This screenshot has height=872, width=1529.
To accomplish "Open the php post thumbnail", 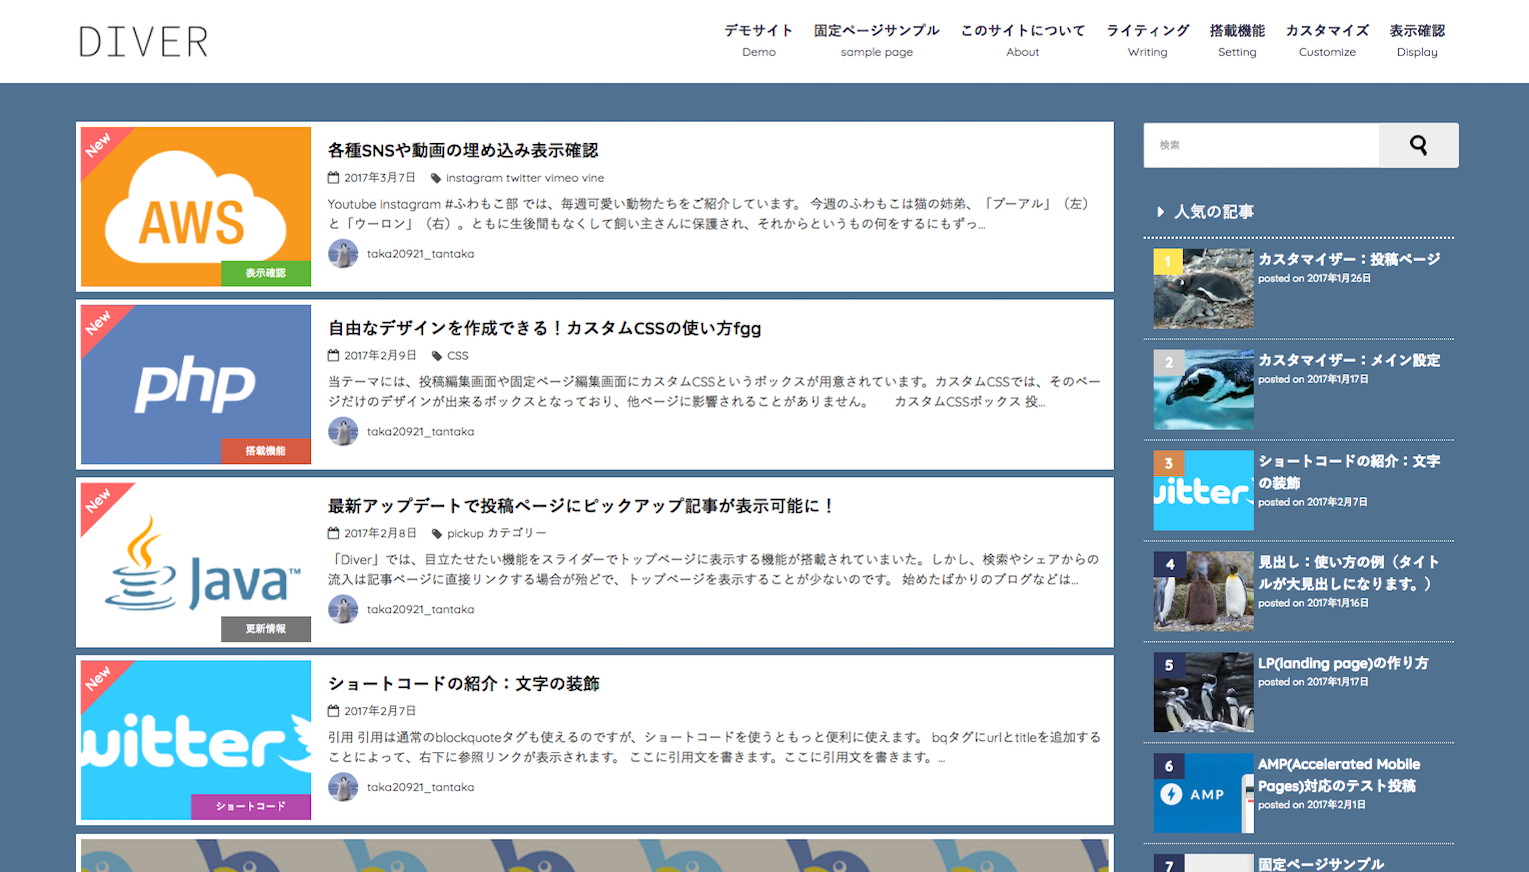I will [x=196, y=385].
